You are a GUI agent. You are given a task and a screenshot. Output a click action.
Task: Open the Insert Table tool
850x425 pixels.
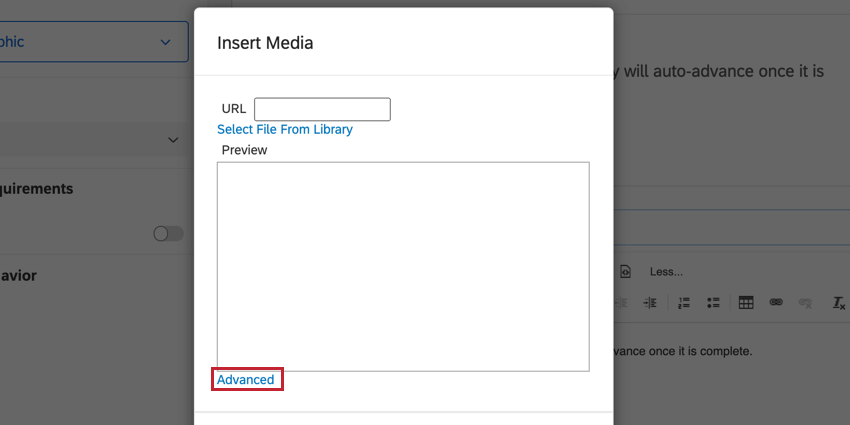tap(746, 303)
